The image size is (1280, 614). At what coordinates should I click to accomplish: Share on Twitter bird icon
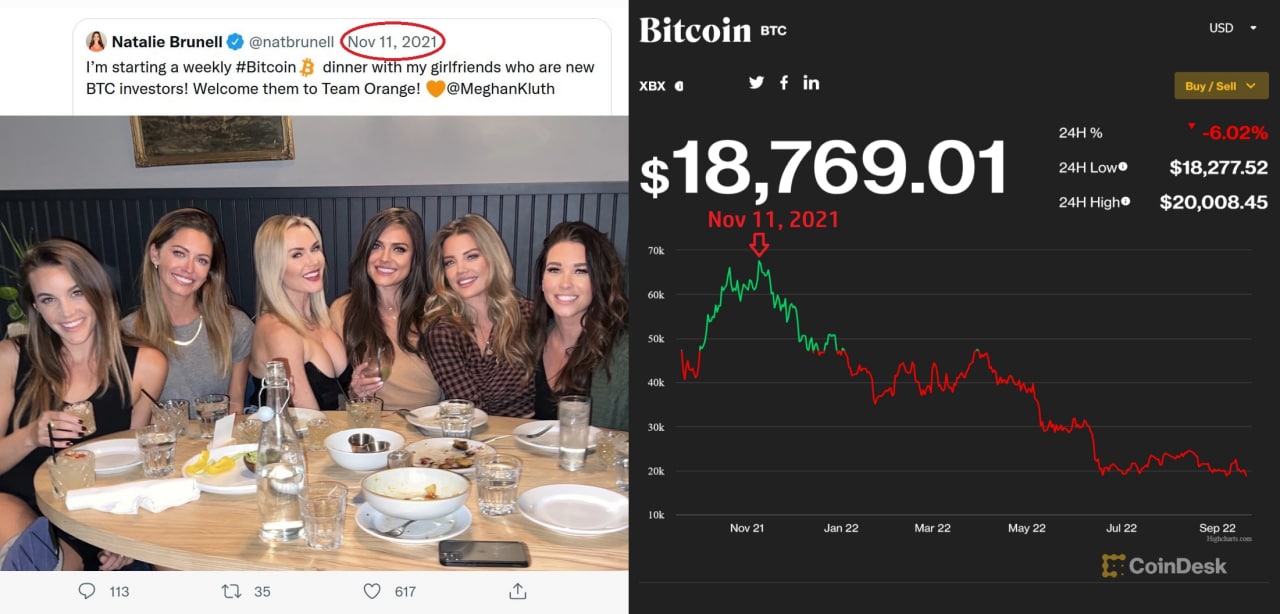[x=756, y=83]
